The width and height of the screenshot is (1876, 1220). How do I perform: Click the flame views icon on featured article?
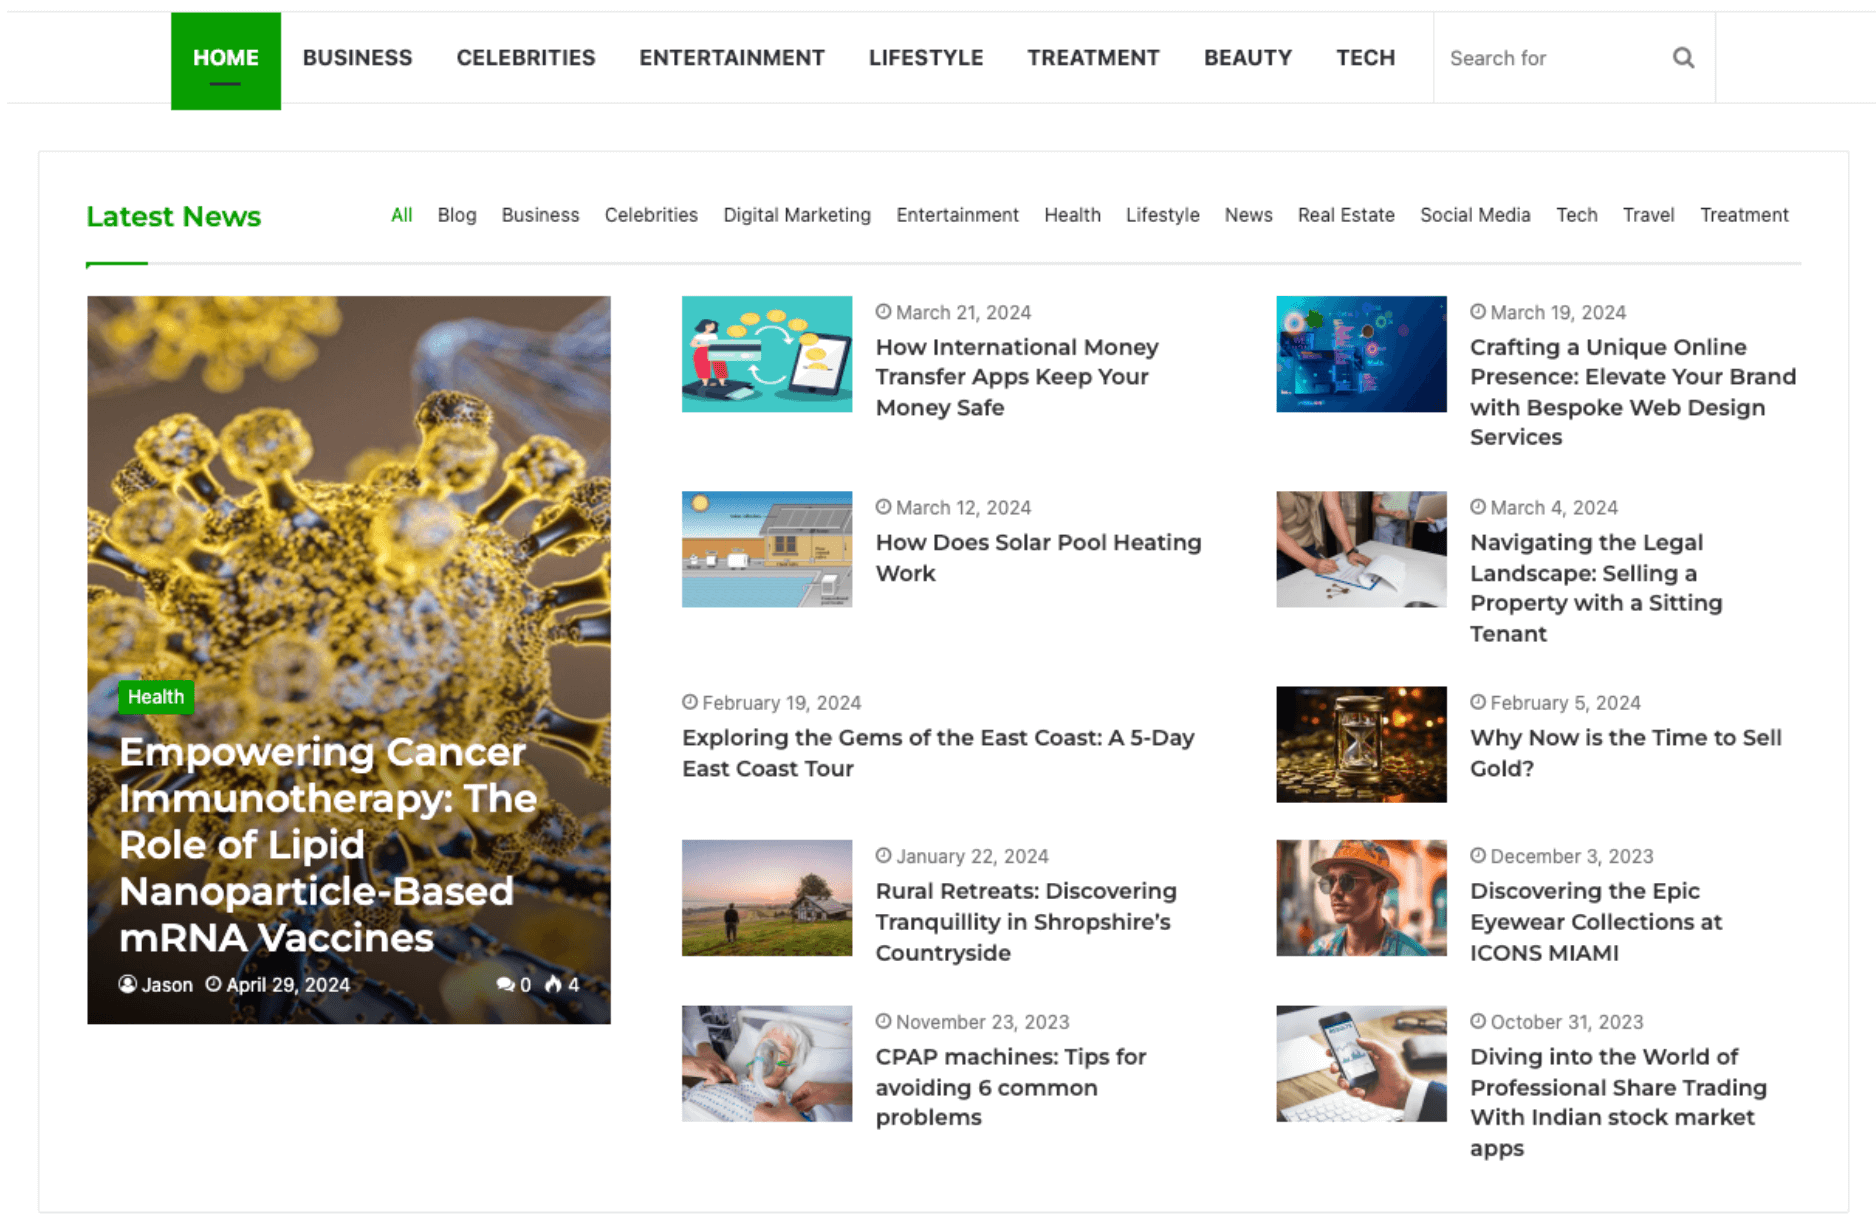tap(553, 985)
